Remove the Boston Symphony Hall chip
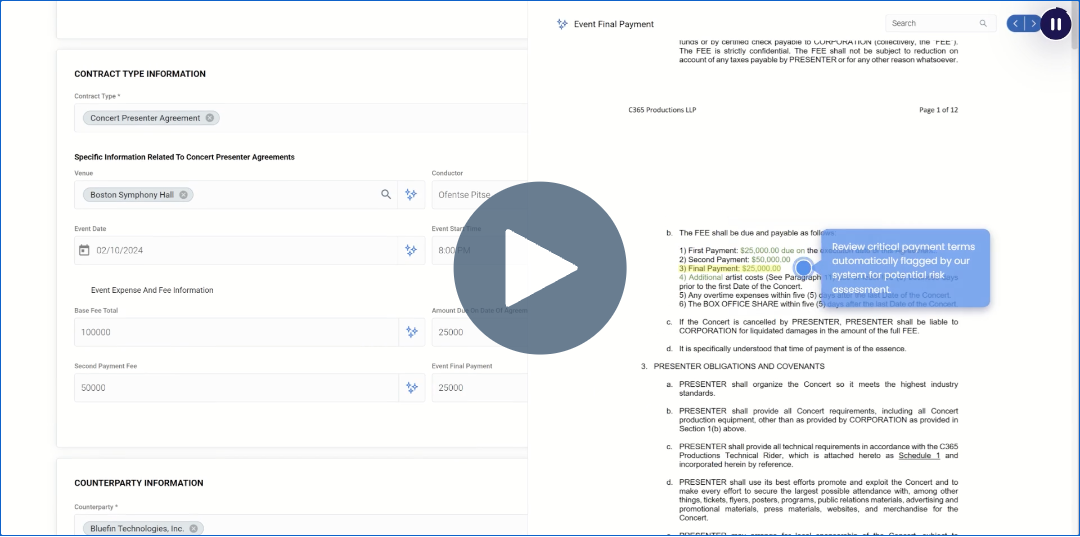The height and width of the screenshot is (537, 1080). pos(183,195)
